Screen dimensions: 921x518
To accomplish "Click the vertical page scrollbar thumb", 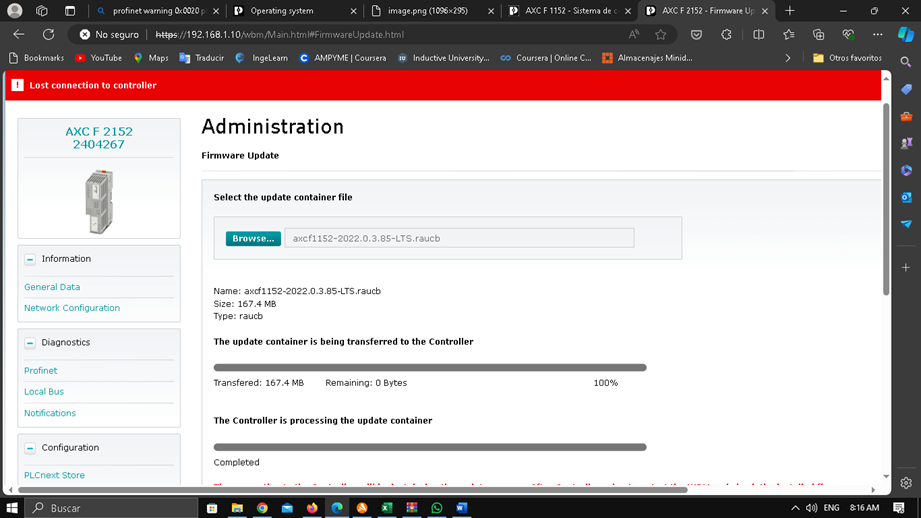I will 886,199.
